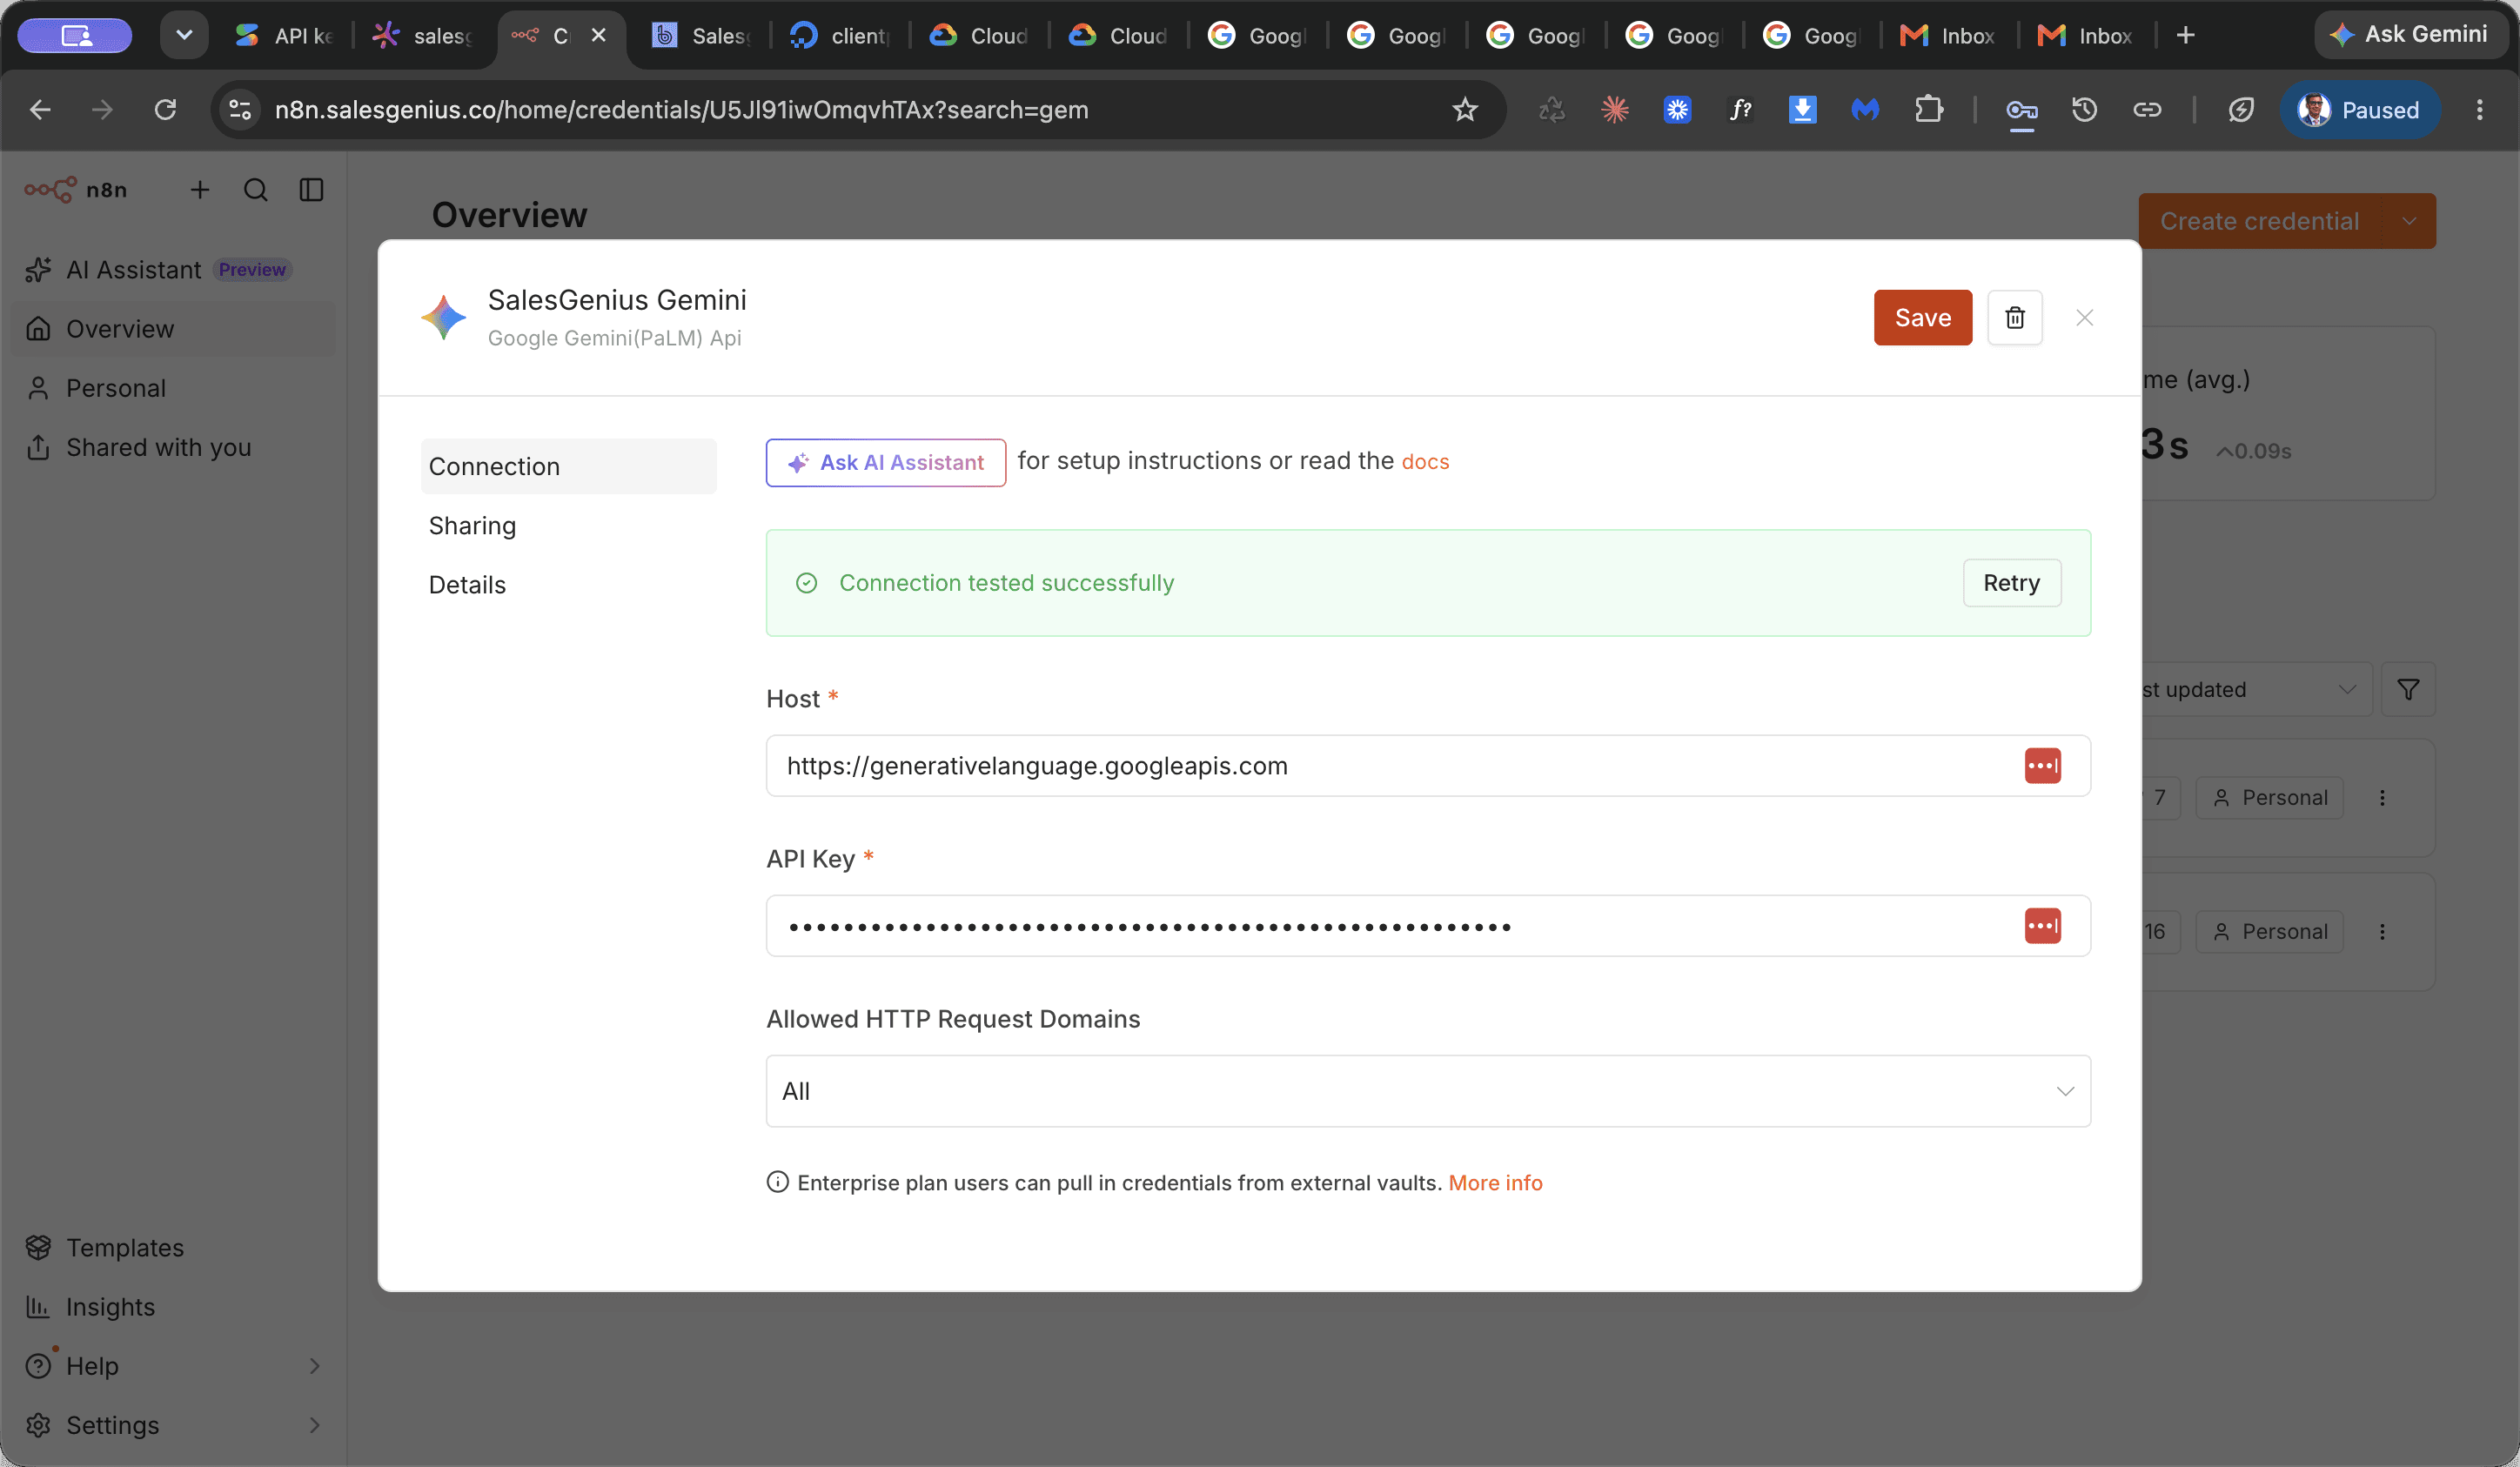Open the docs link for setup instructions

point(1425,462)
